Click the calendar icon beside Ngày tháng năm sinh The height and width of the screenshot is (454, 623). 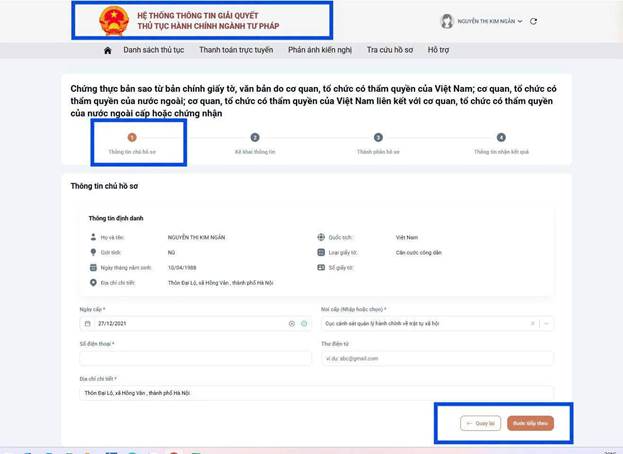pos(93,267)
